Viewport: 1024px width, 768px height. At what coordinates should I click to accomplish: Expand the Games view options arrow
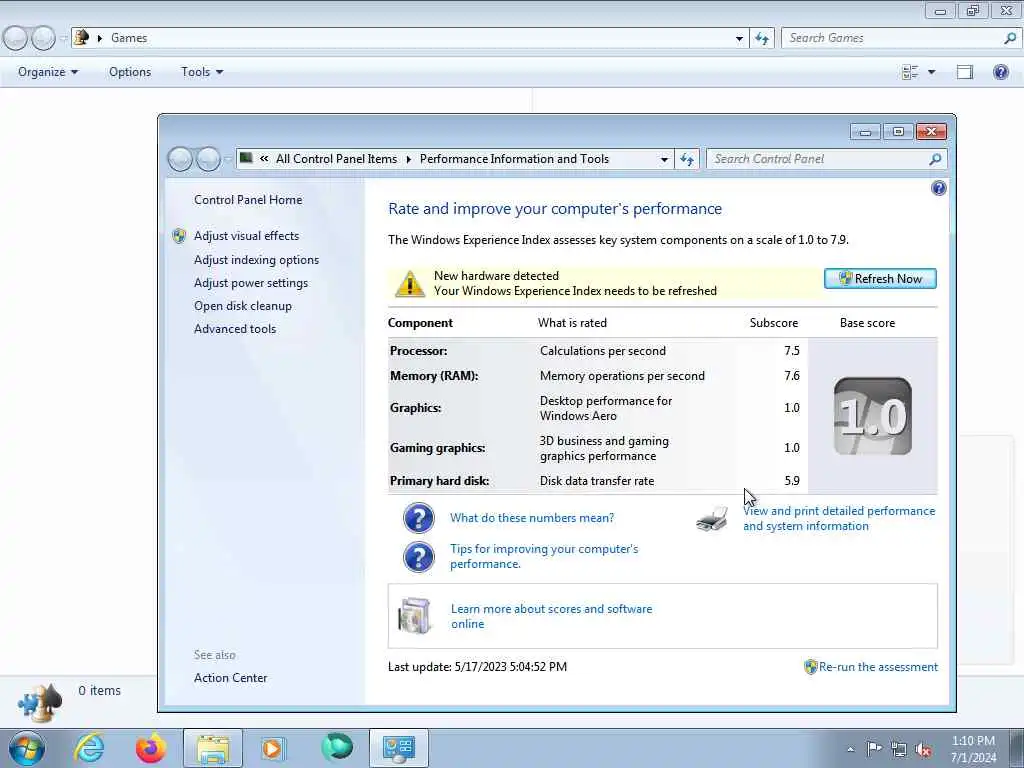point(932,72)
